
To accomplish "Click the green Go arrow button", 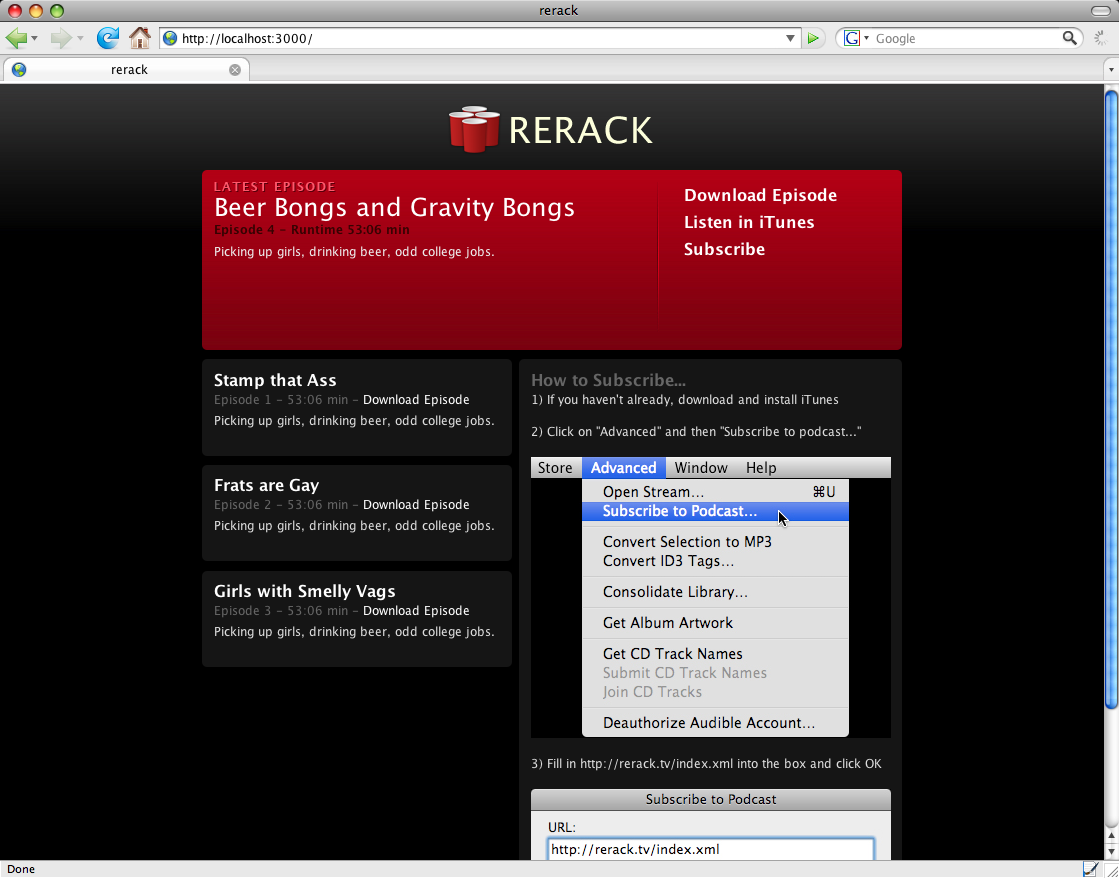I will point(813,39).
